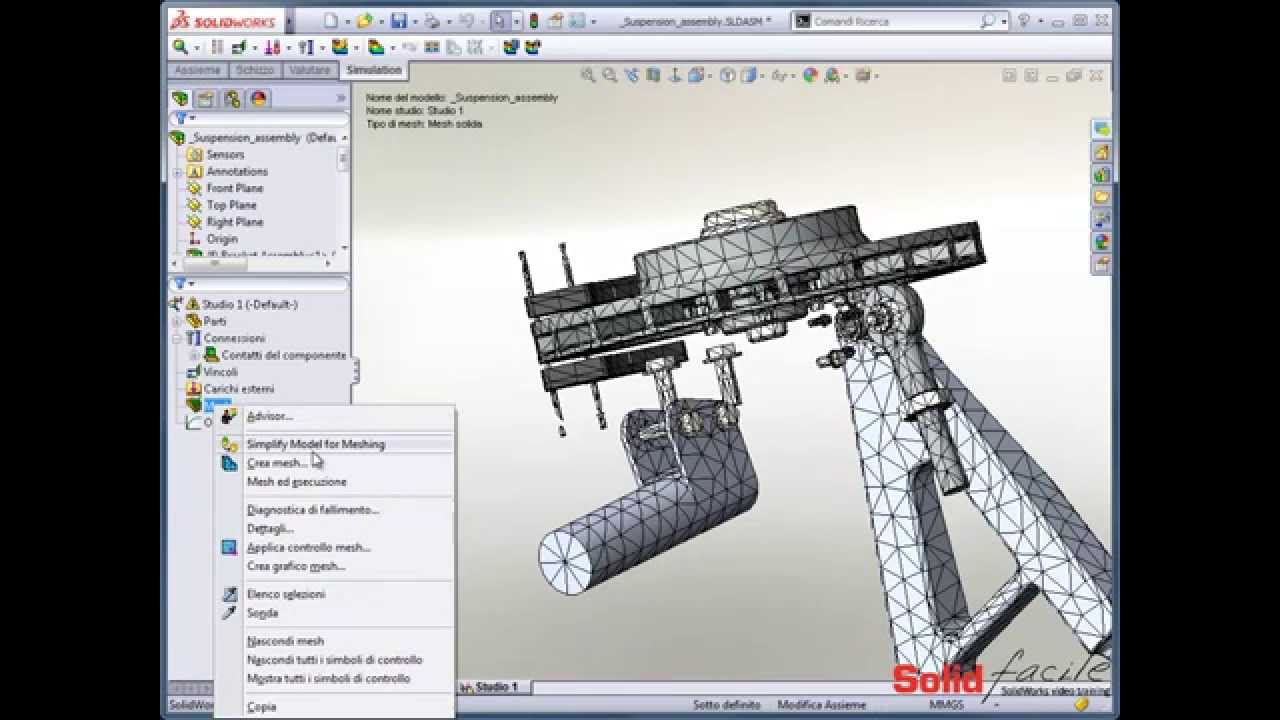
Task: Choose Advisor... from the context menu
Action: pyautogui.click(x=270, y=416)
